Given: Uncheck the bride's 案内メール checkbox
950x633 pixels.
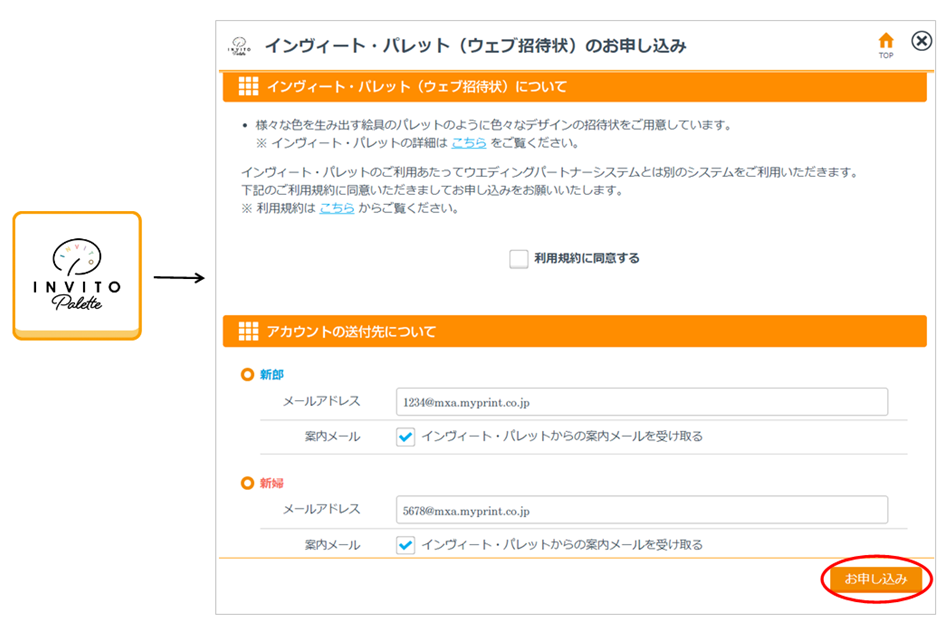Looking at the screenshot, I should click(405, 545).
